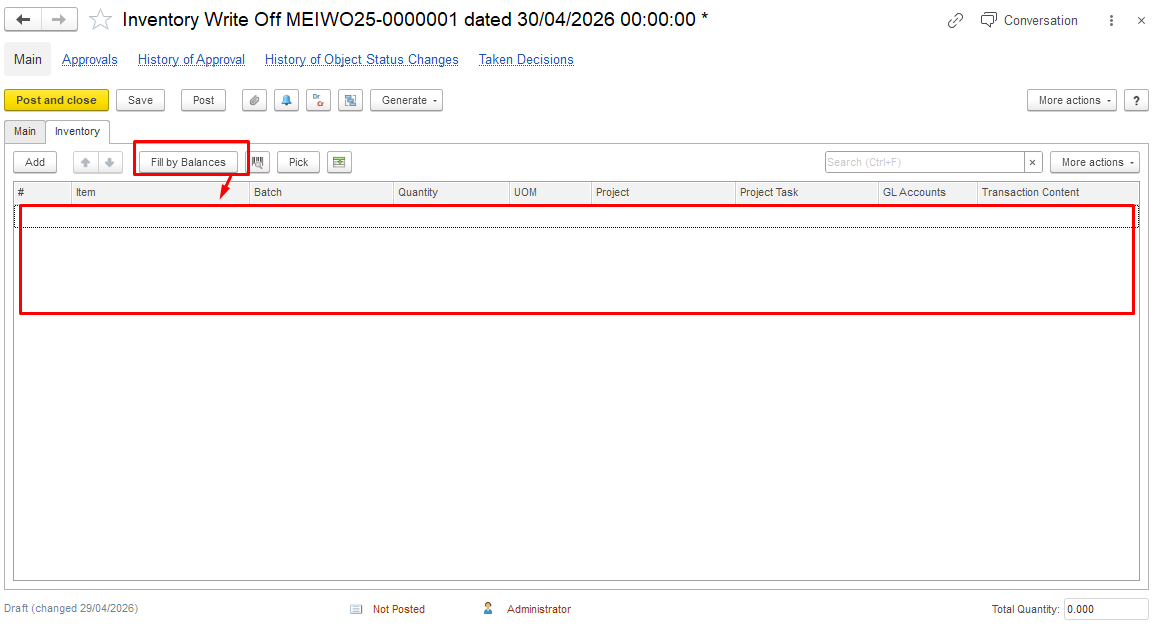Viewport: 1168px width, 632px height.
Task: Click the green table load icon
Action: click(339, 162)
